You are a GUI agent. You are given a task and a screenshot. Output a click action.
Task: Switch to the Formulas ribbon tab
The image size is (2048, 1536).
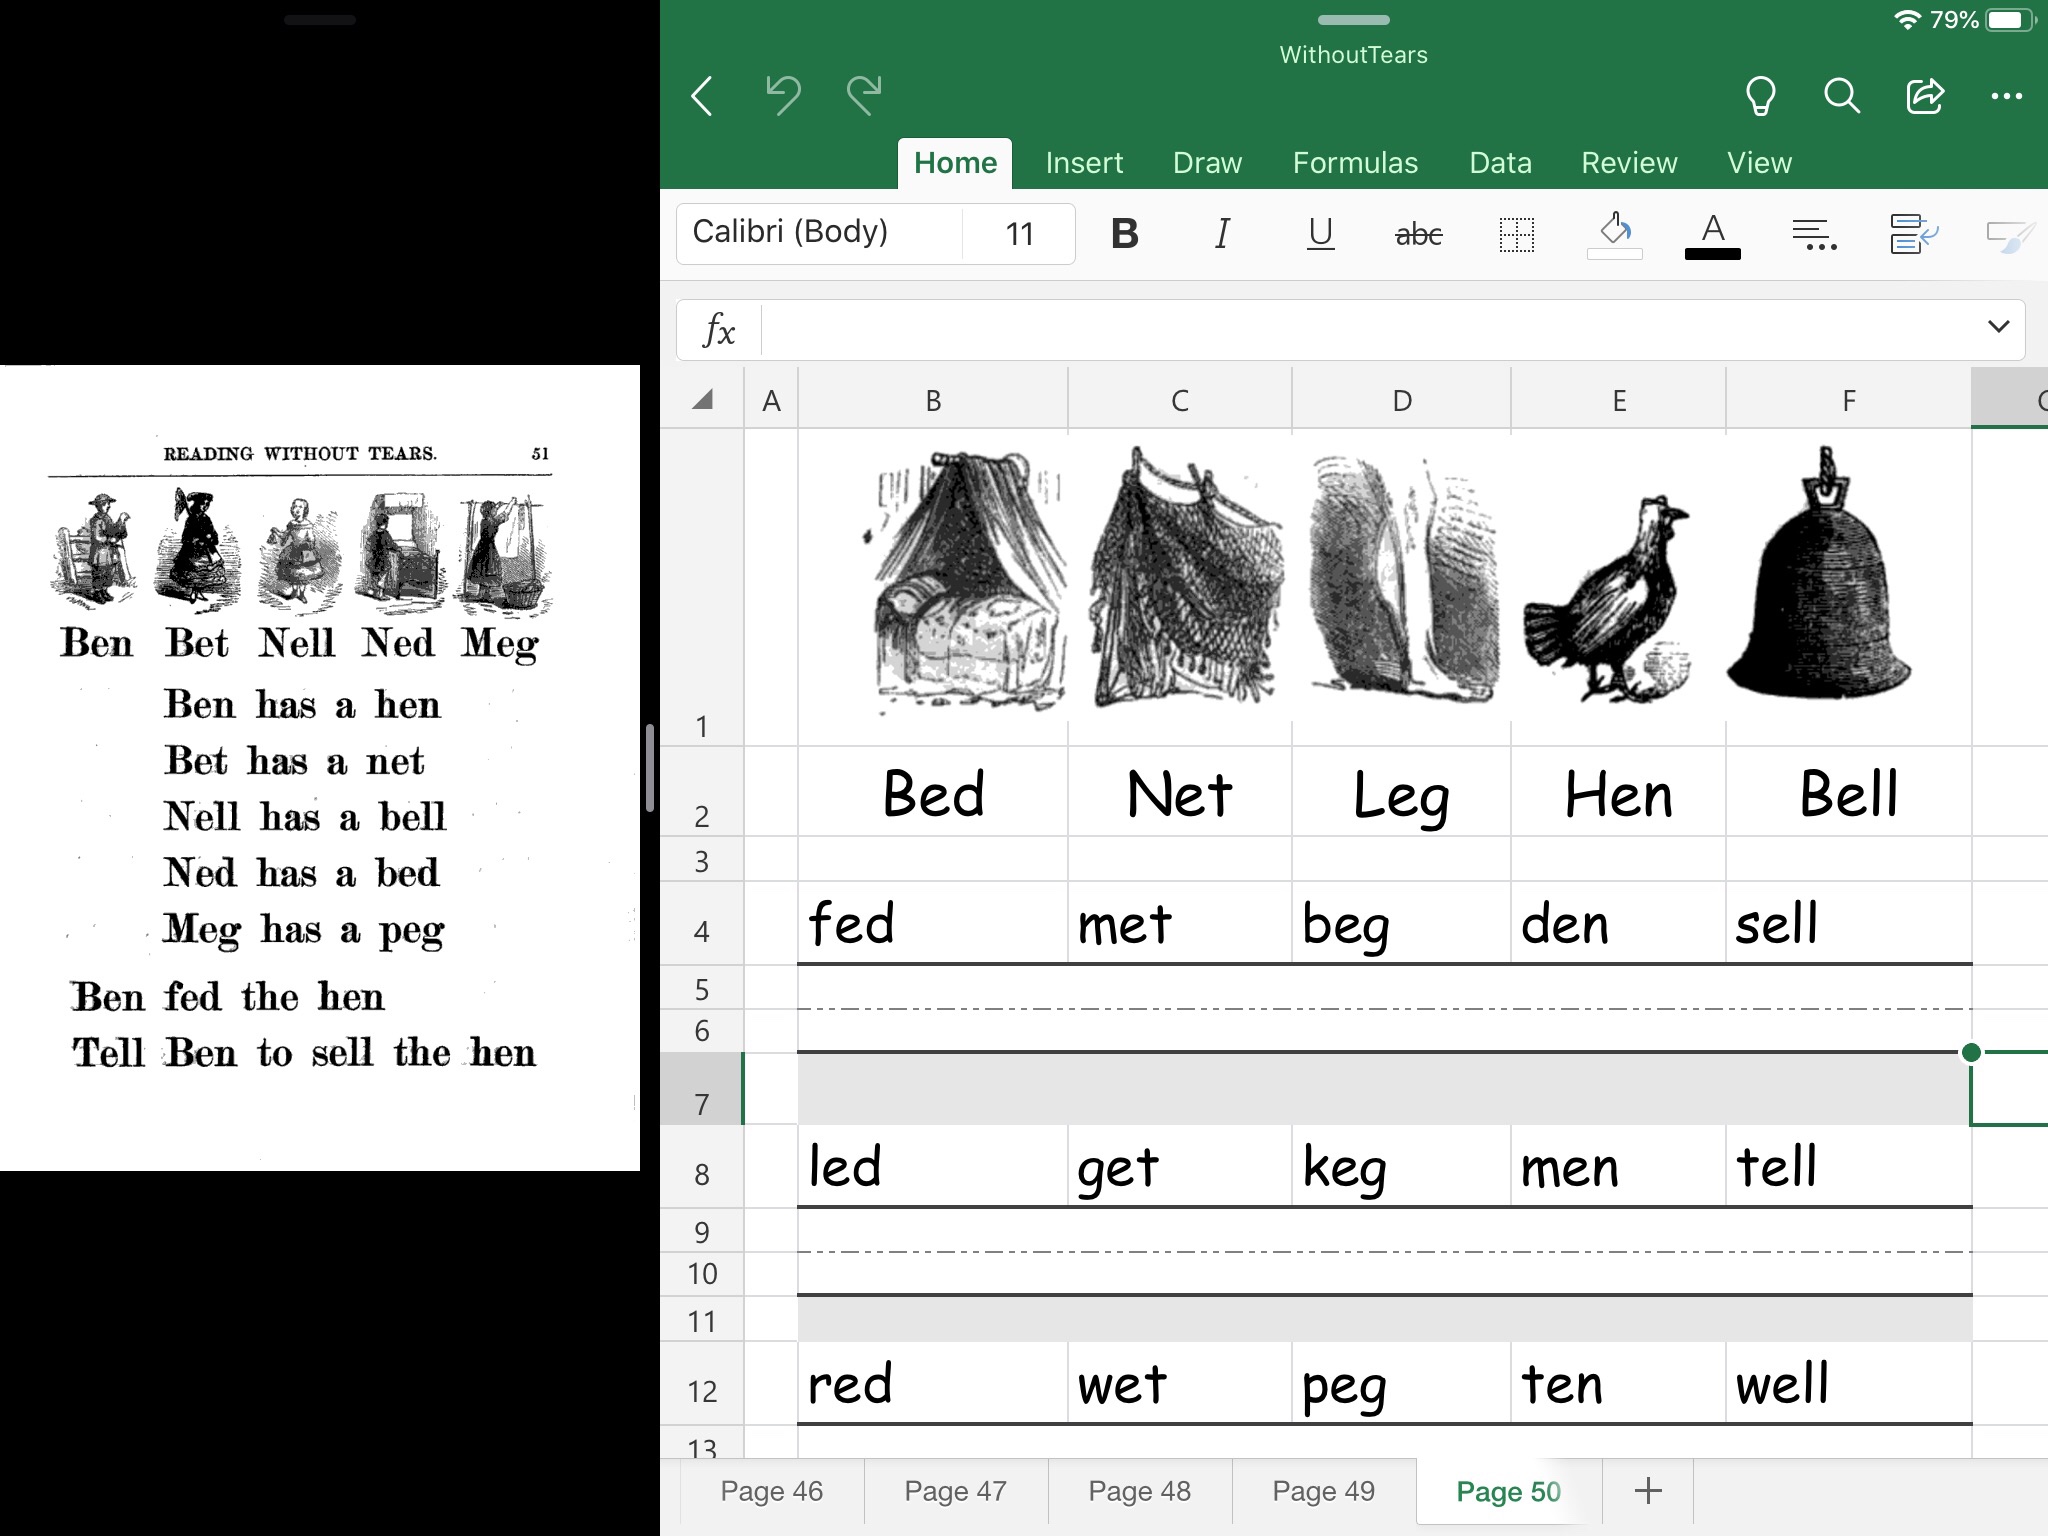click(x=1355, y=162)
